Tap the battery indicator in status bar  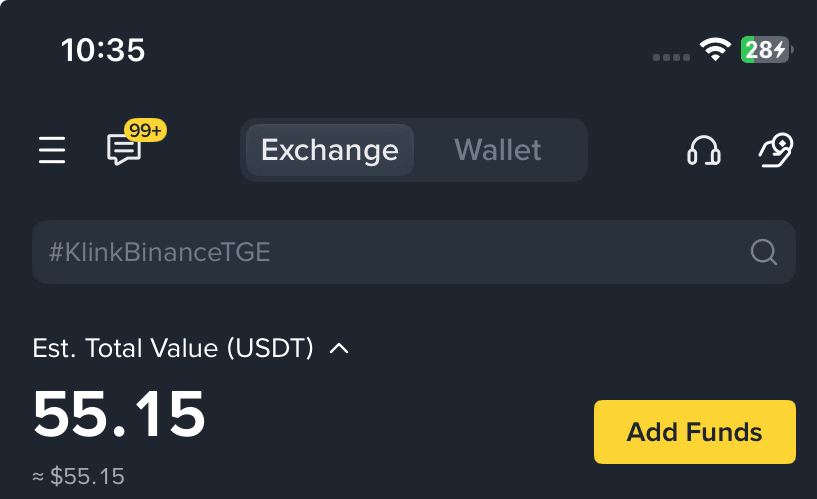coord(766,50)
